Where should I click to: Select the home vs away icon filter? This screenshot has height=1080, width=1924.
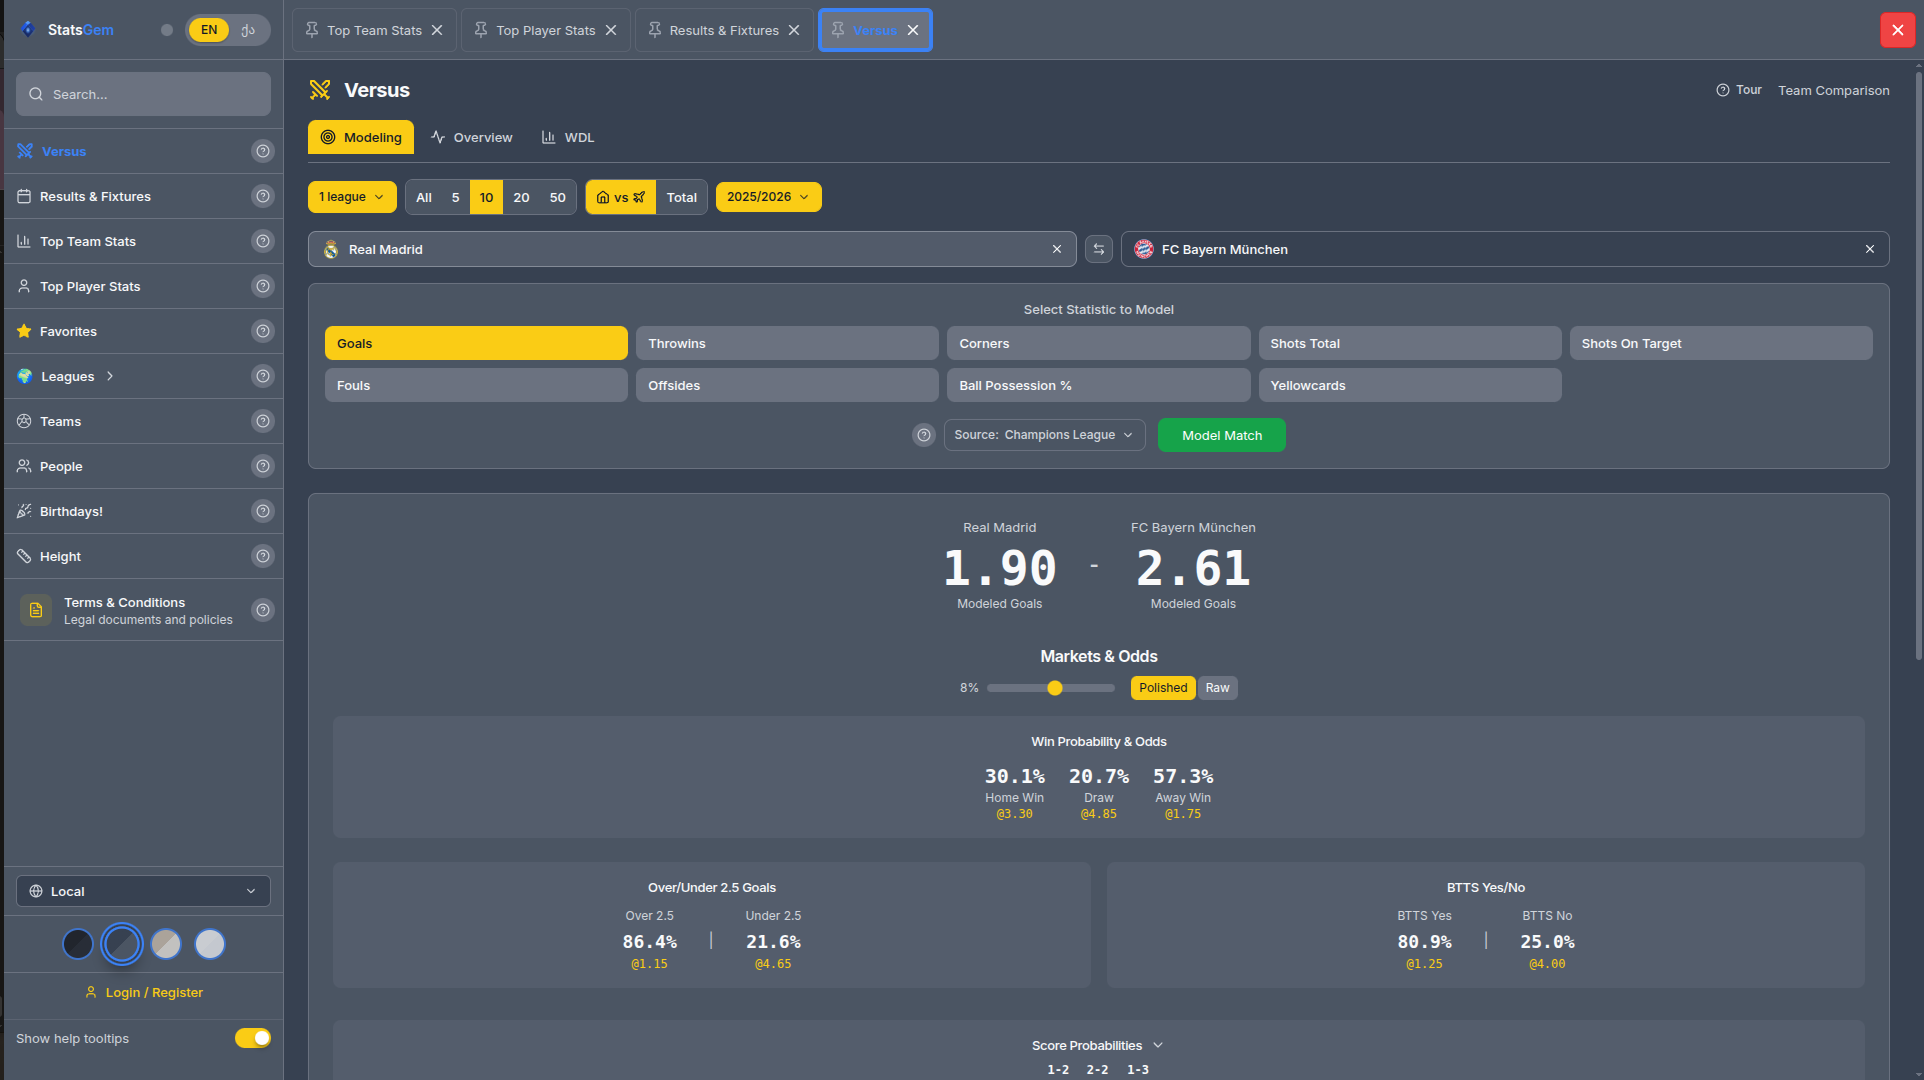(620, 197)
